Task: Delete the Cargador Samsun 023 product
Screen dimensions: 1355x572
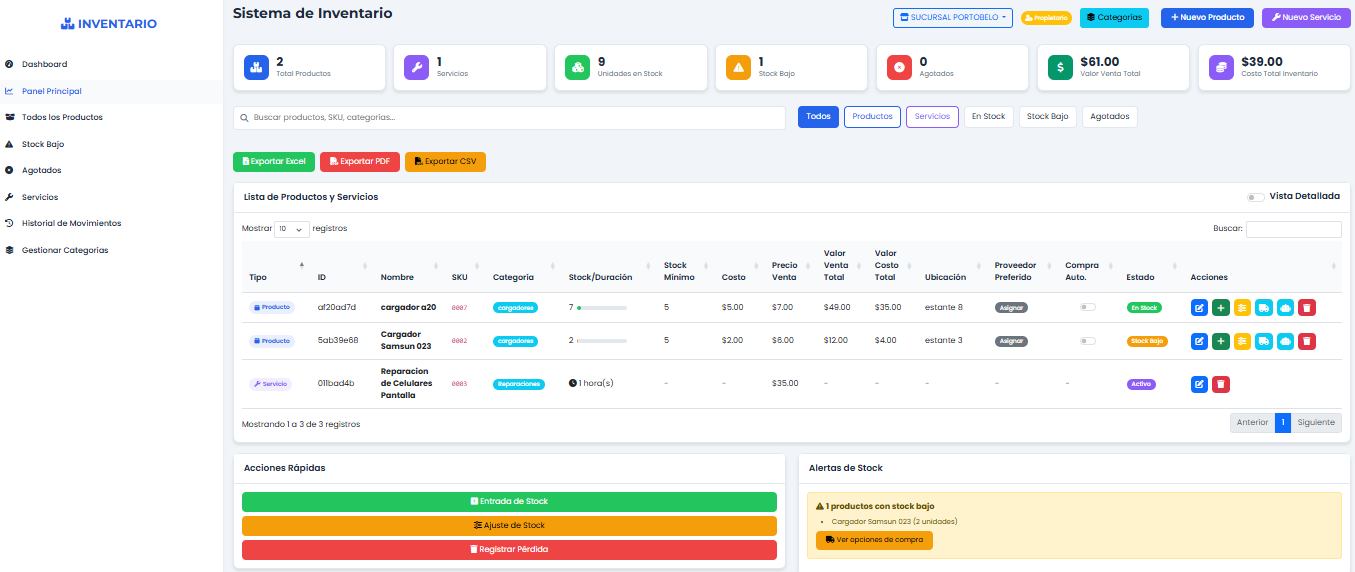Action: tap(1306, 341)
